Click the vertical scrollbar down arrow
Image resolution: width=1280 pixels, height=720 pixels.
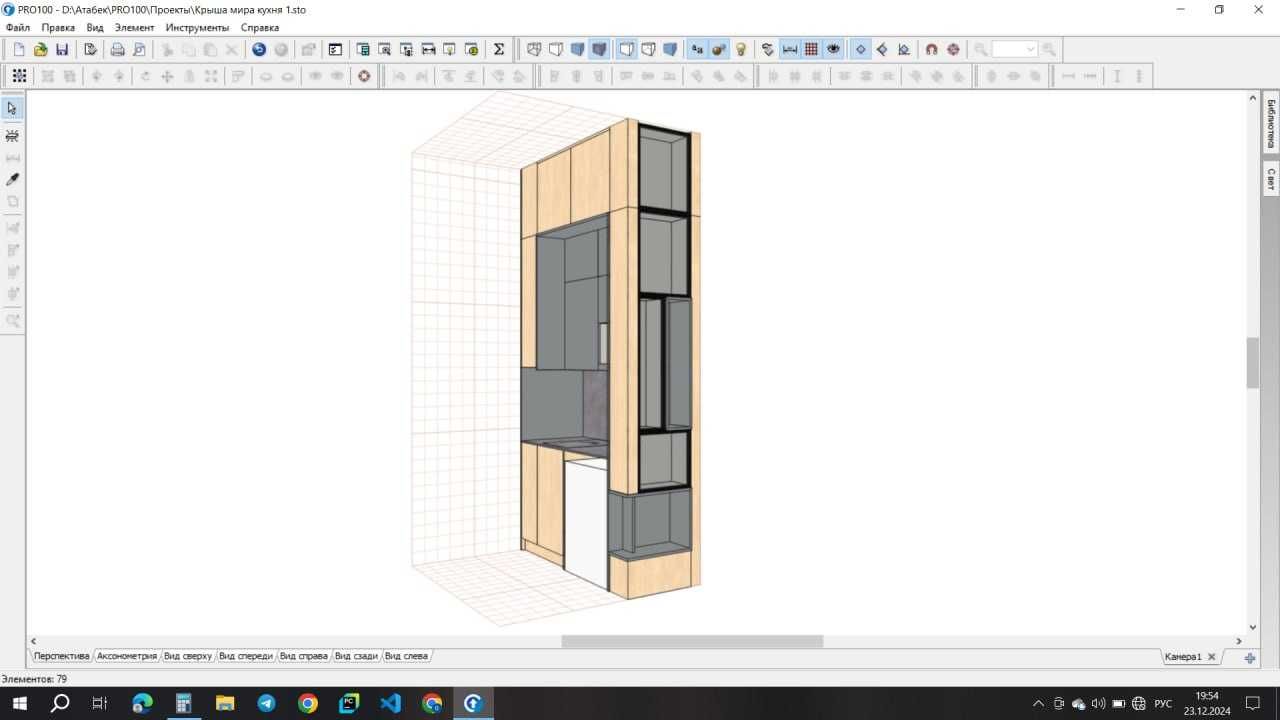tap(1252, 627)
